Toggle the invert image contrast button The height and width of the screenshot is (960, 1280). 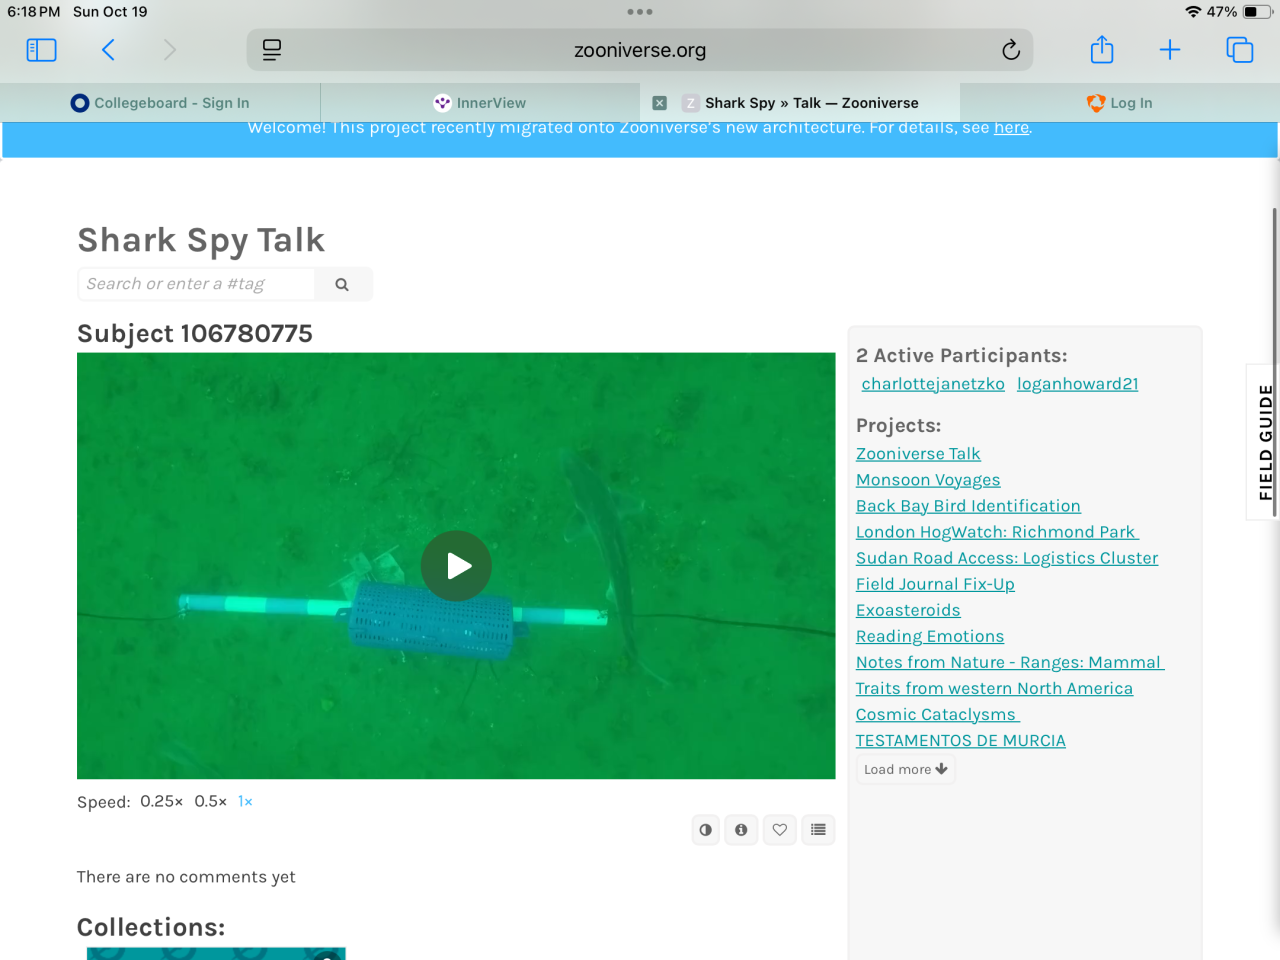click(x=706, y=830)
